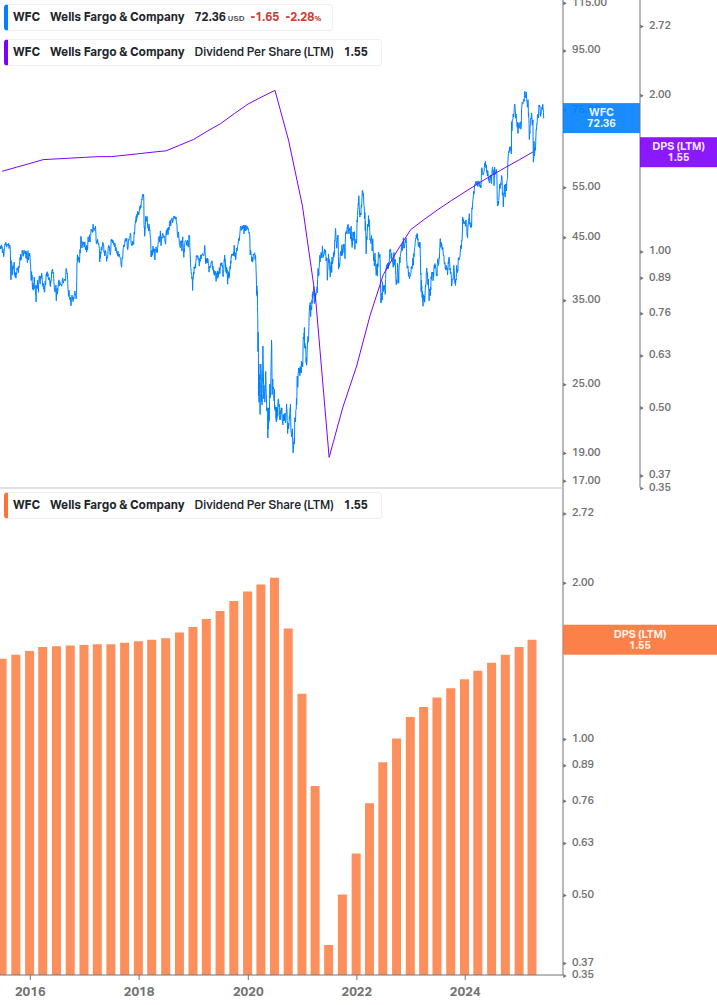Click the 0.89 label on the purple DPS axis

click(660, 278)
